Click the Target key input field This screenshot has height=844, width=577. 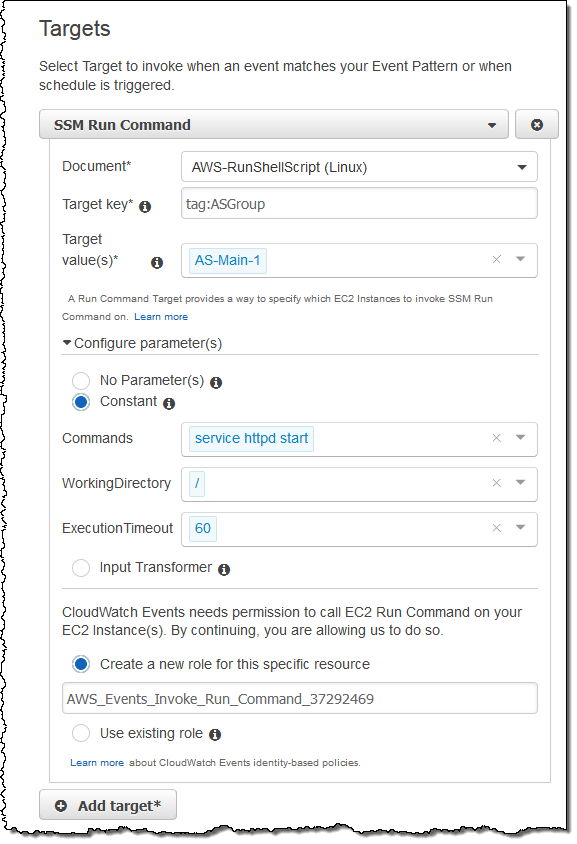tap(359, 204)
